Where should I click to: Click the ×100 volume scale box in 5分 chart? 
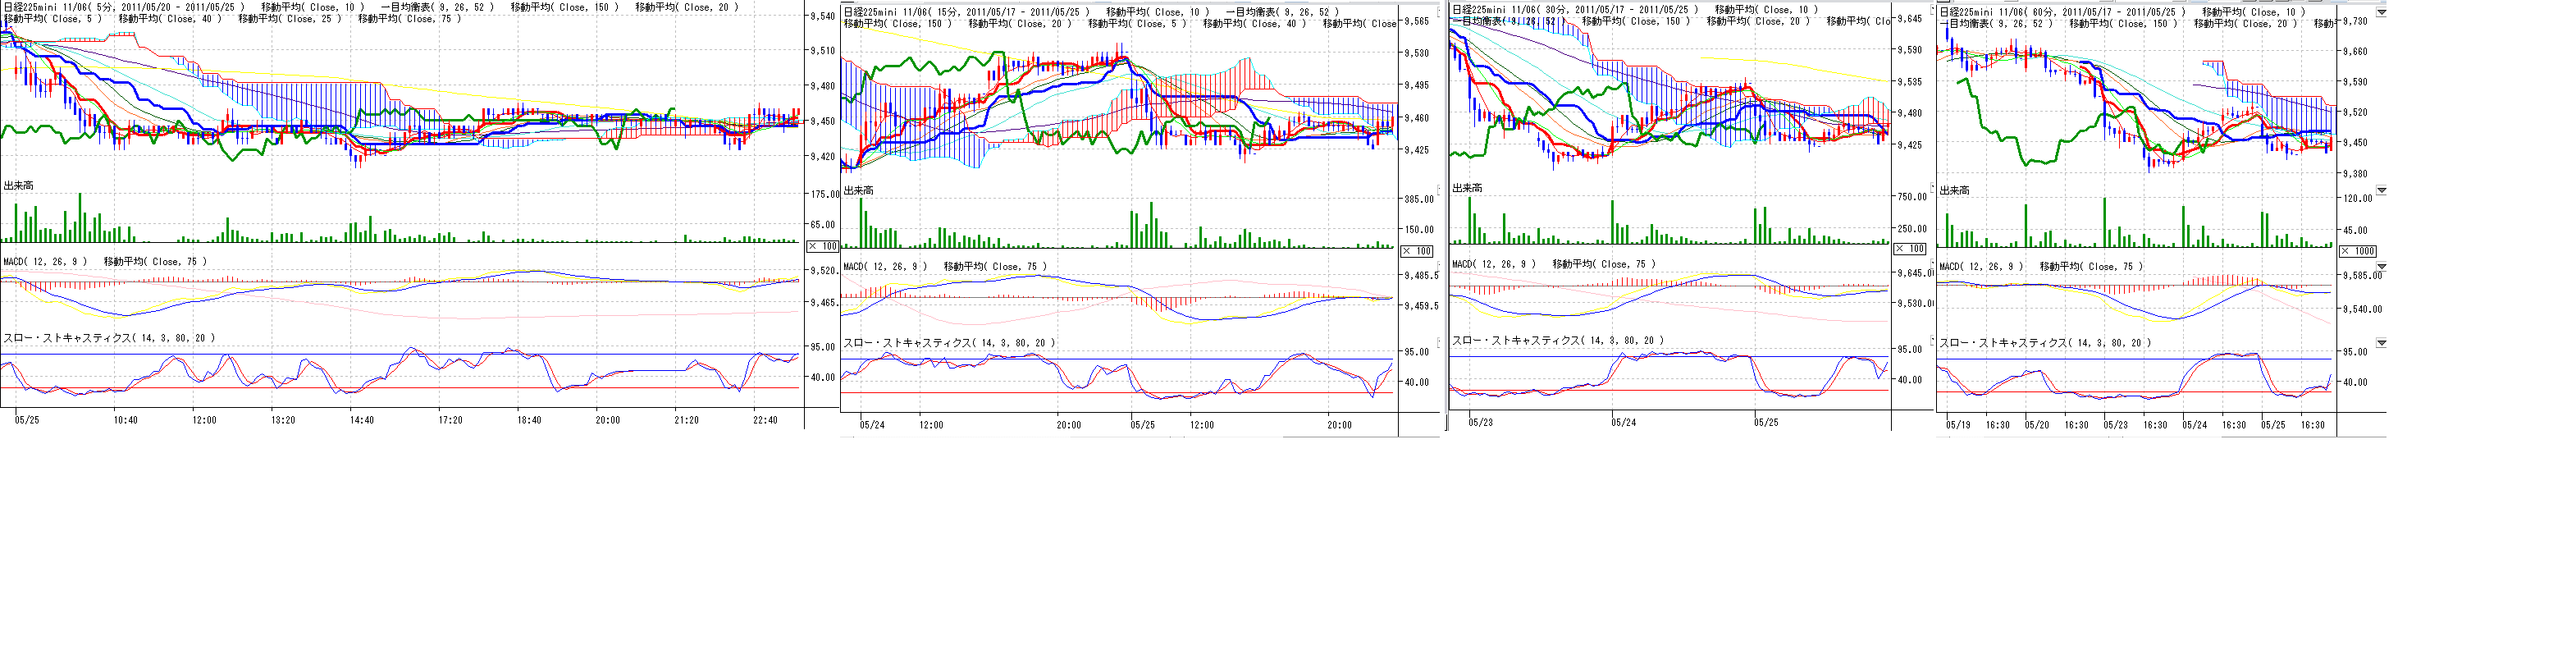tap(822, 246)
